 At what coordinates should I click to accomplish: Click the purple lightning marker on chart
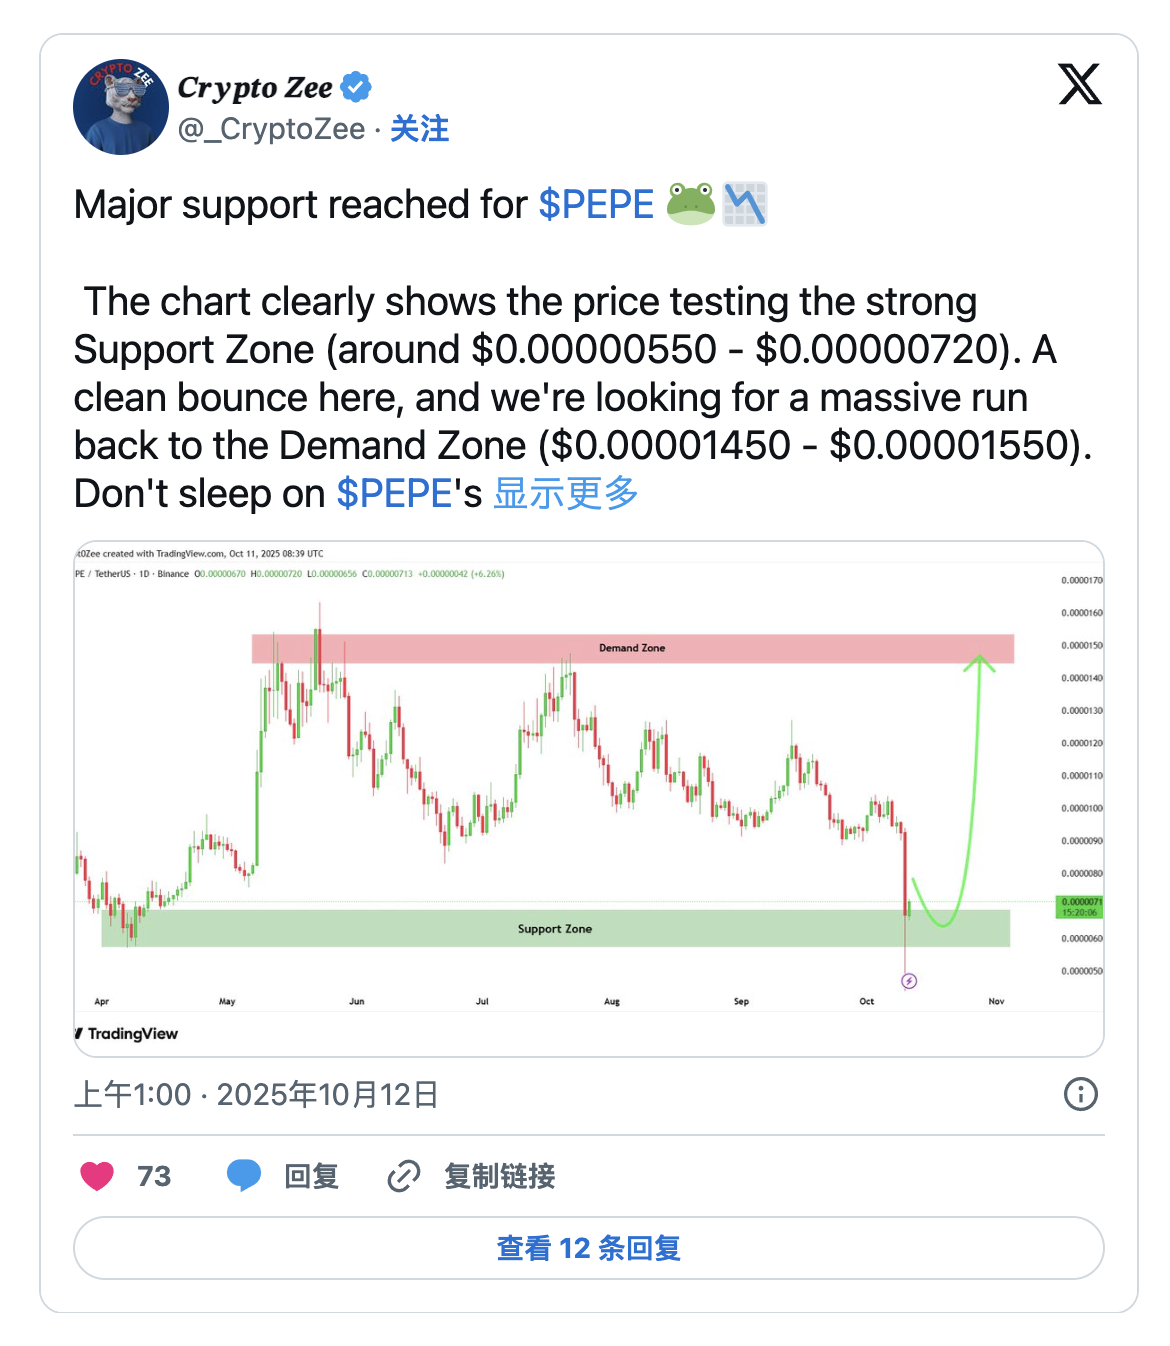(909, 981)
